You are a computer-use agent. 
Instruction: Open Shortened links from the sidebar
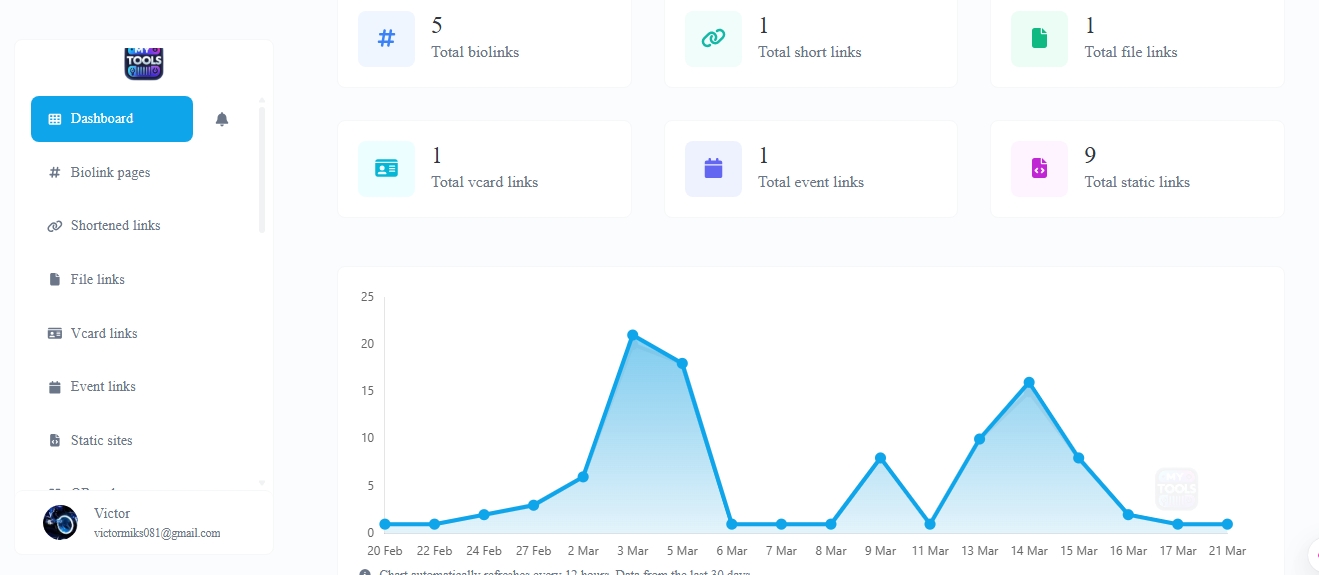[x=115, y=226]
